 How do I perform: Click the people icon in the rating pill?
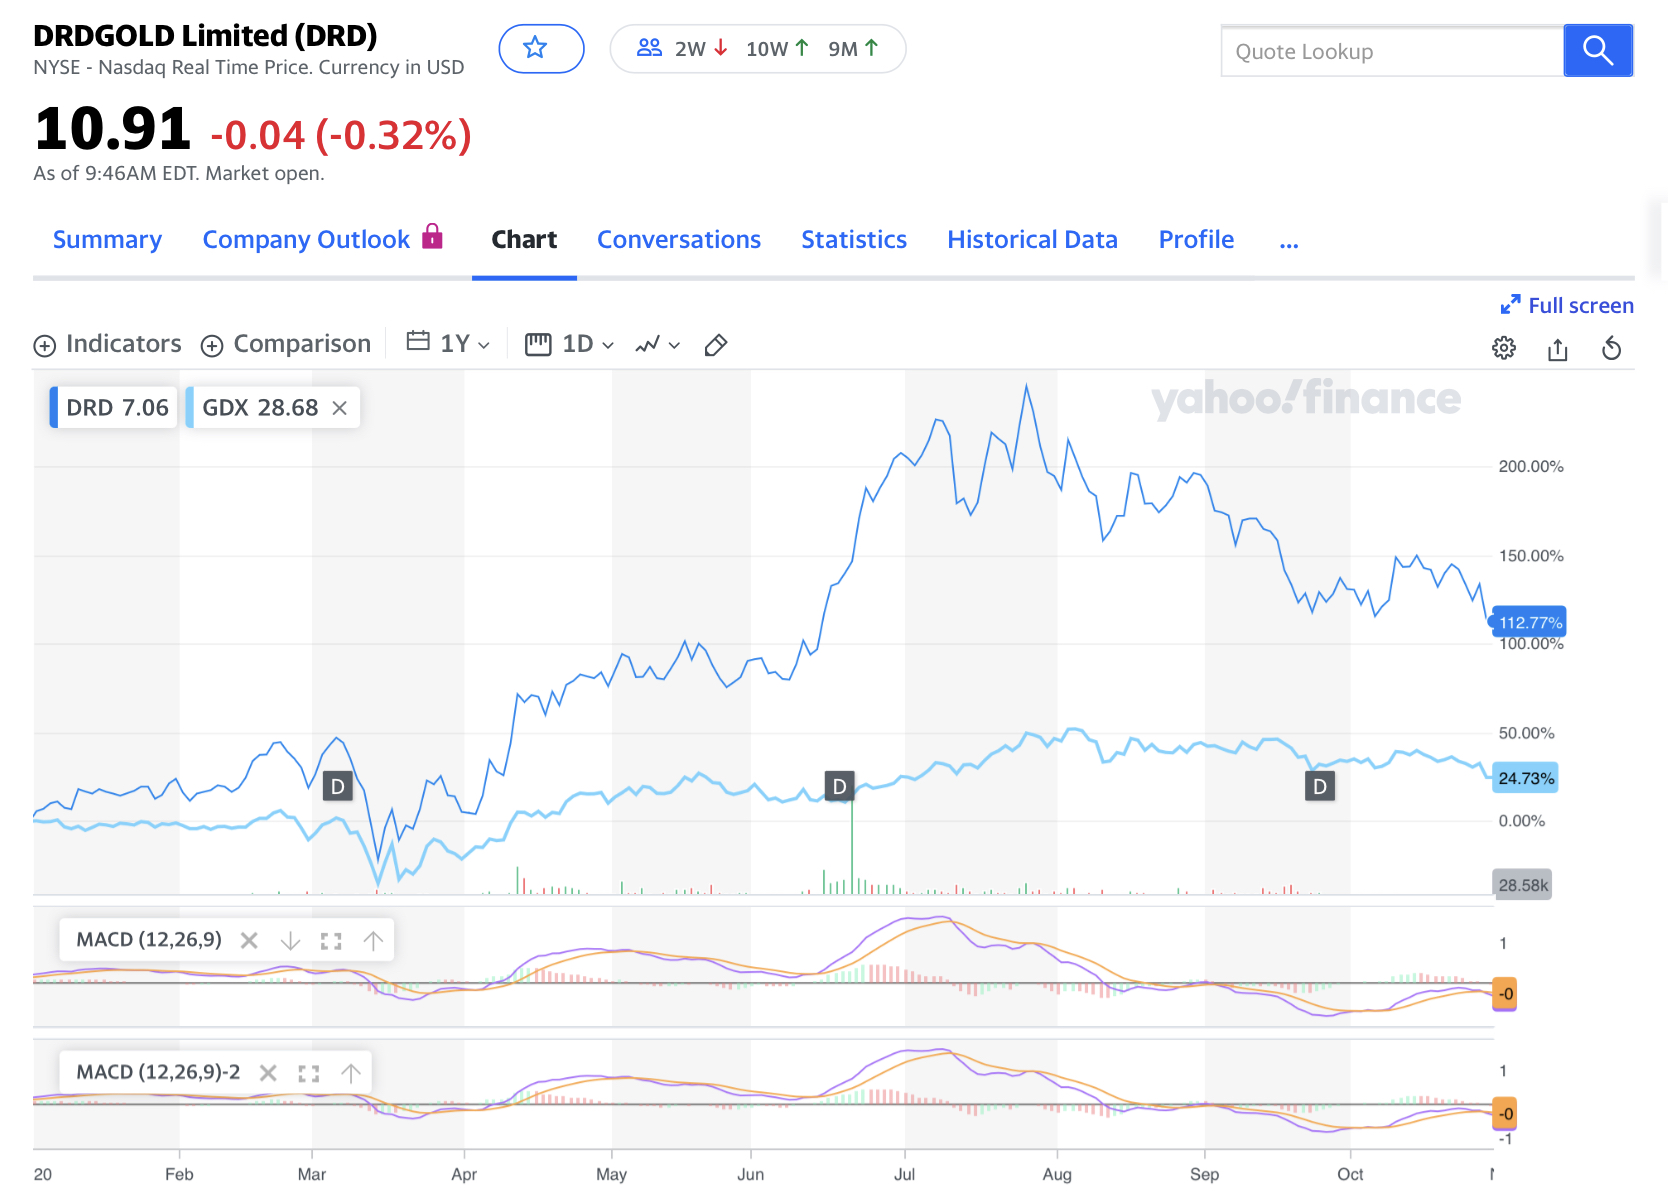click(x=650, y=48)
